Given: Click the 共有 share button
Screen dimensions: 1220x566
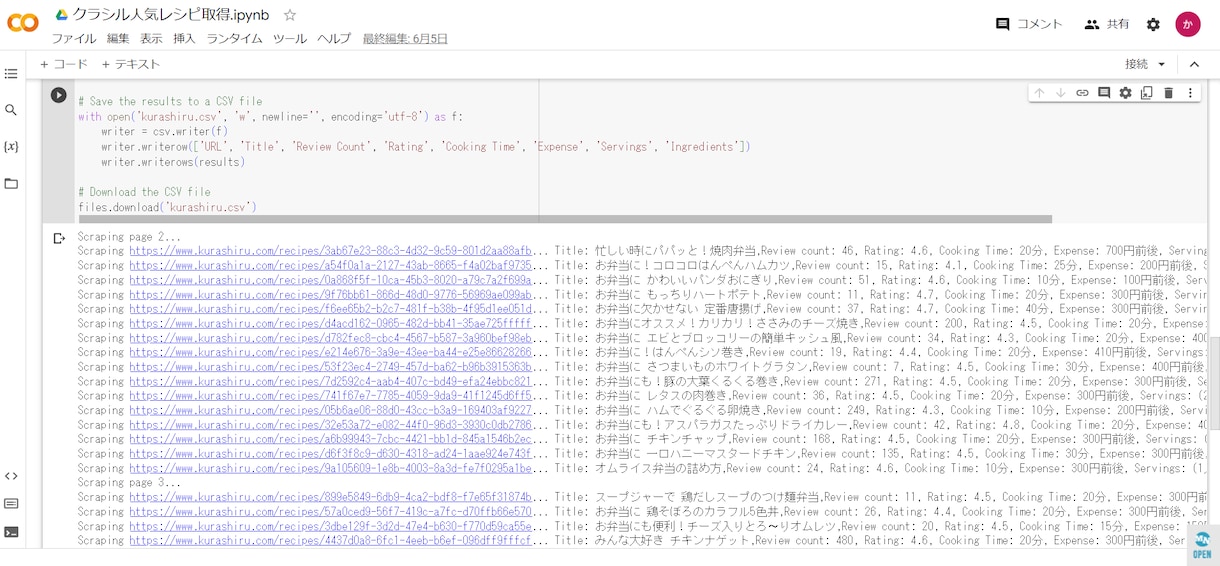Looking at the screenshot, I should [x=1107, y=24].
